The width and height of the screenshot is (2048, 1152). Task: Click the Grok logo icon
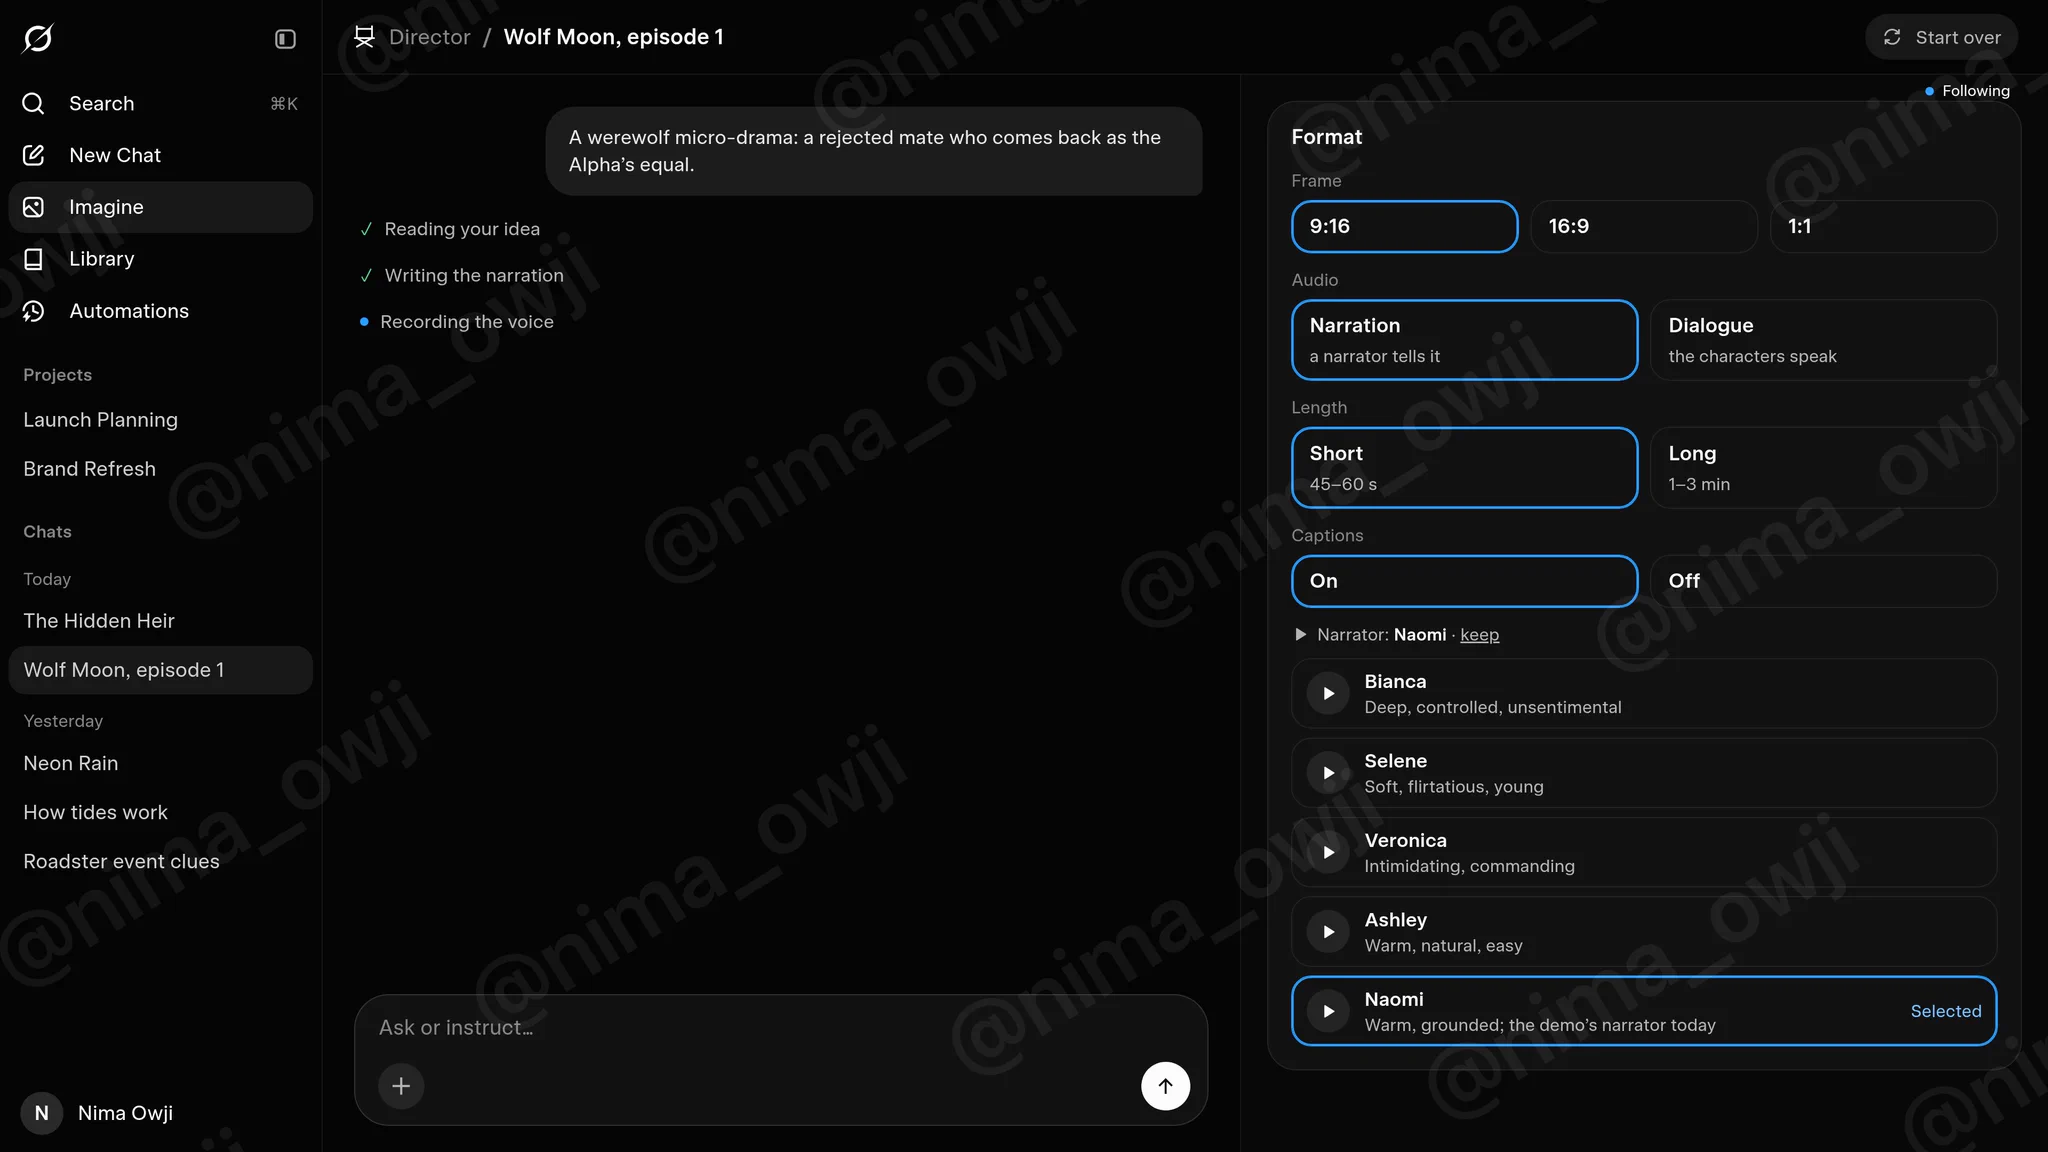pos(38,38)
